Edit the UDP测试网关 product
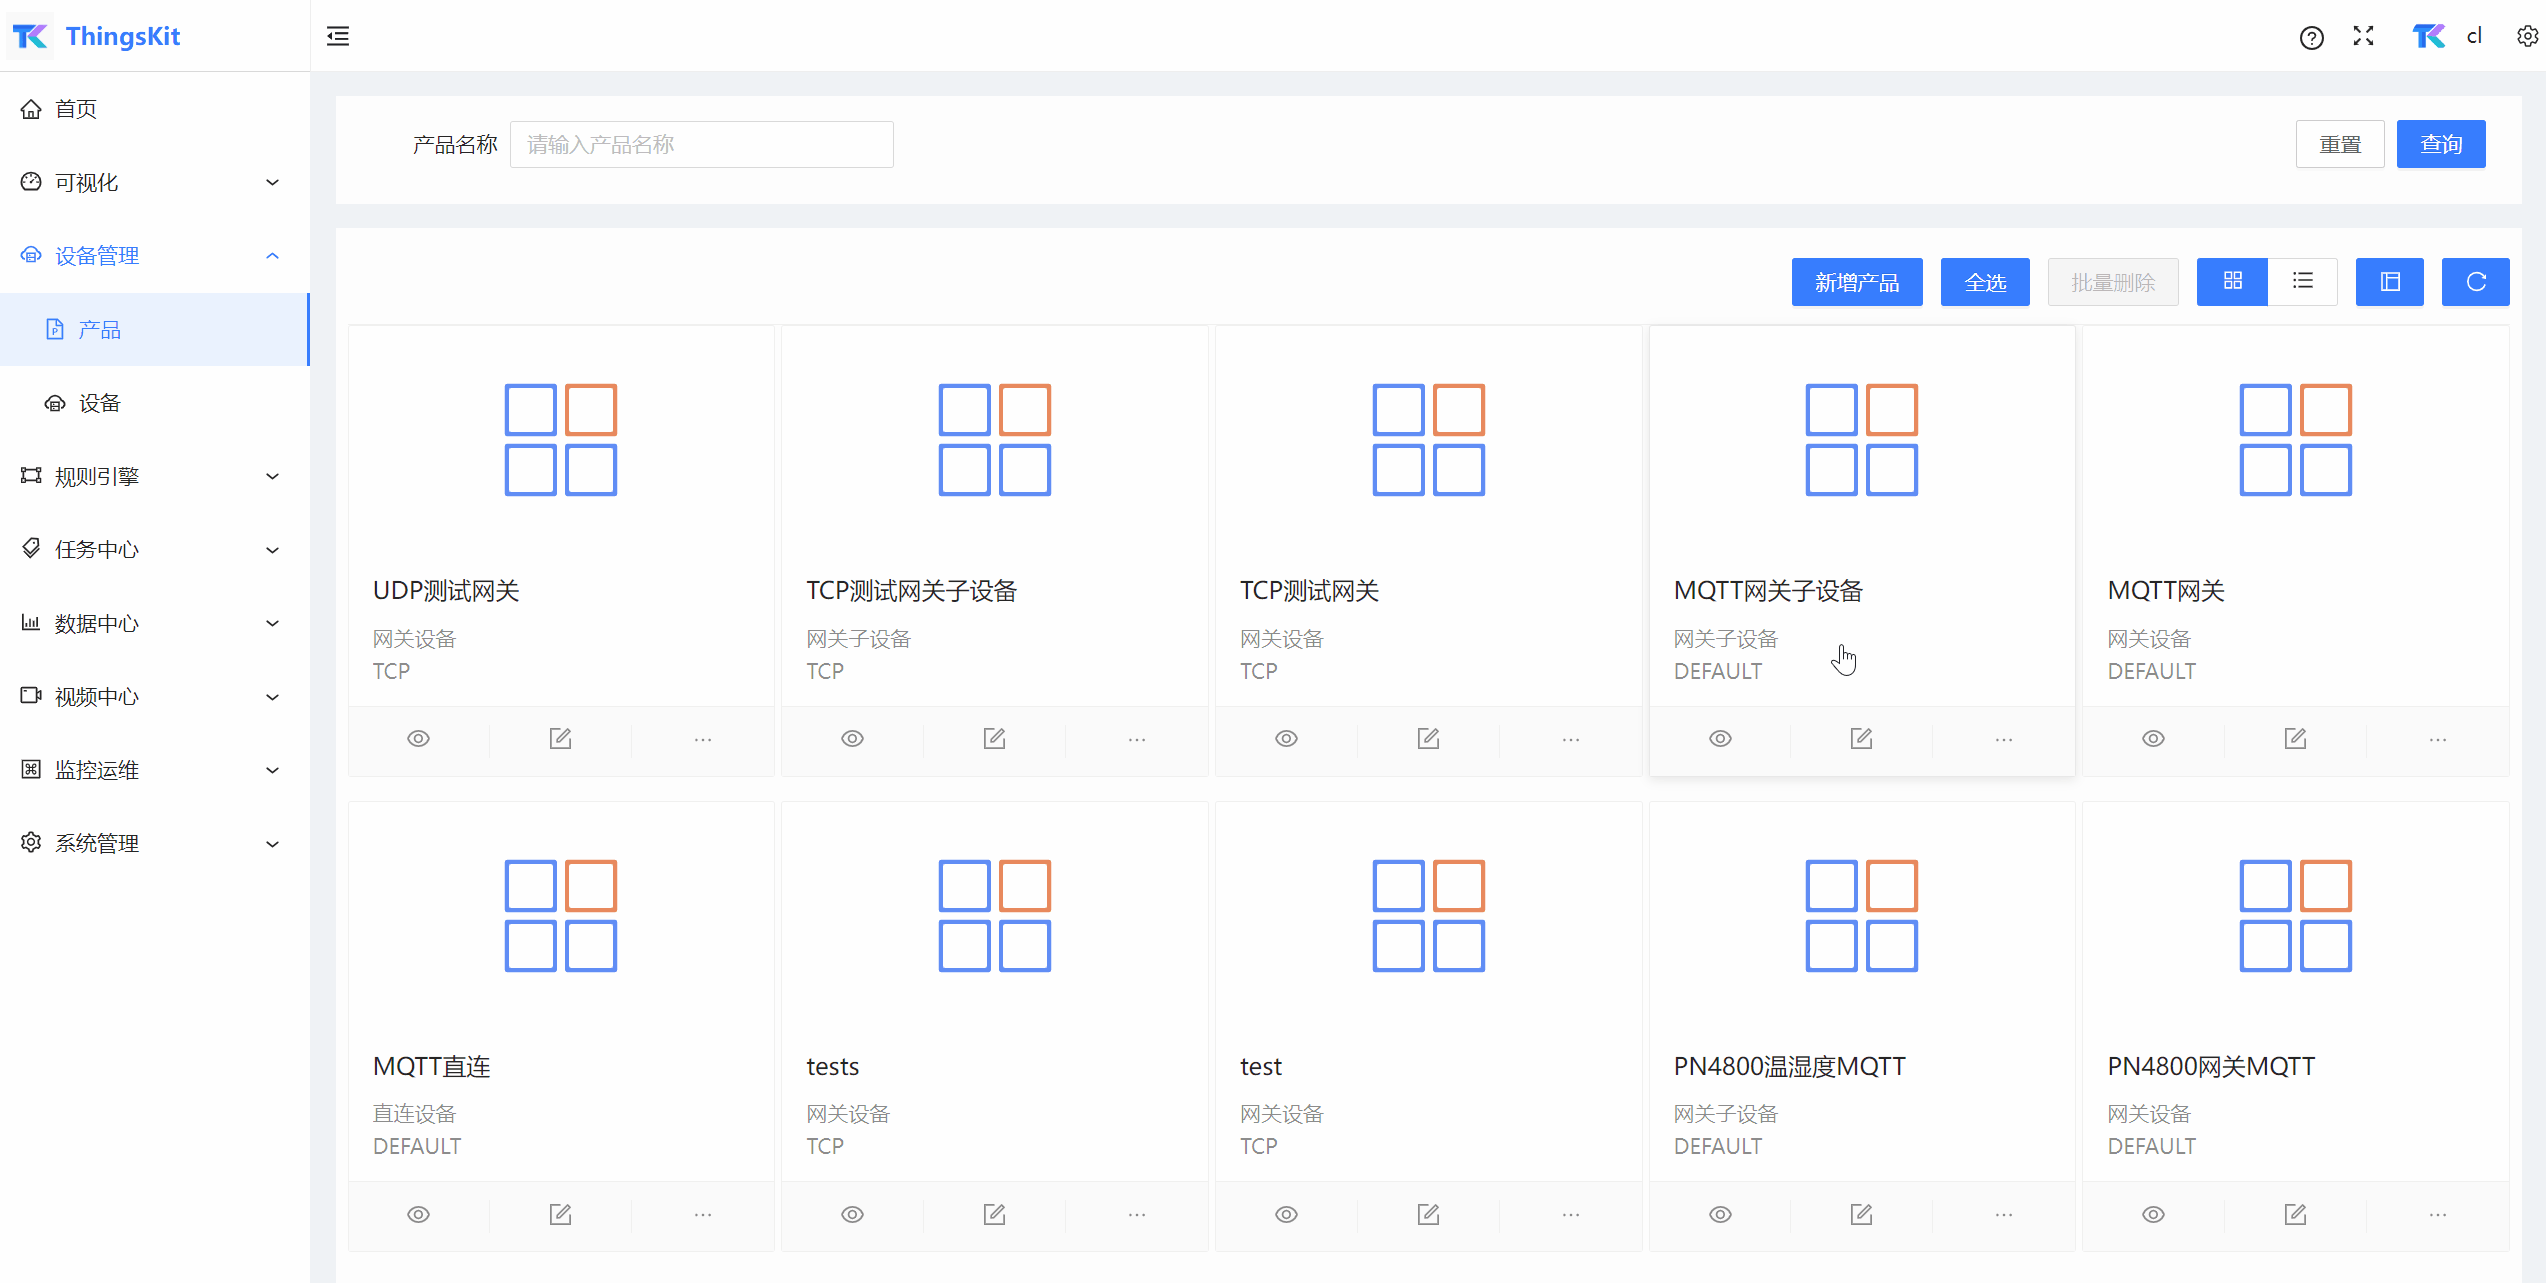This screenshot has height=1283, width=2546. pos(560,739)
